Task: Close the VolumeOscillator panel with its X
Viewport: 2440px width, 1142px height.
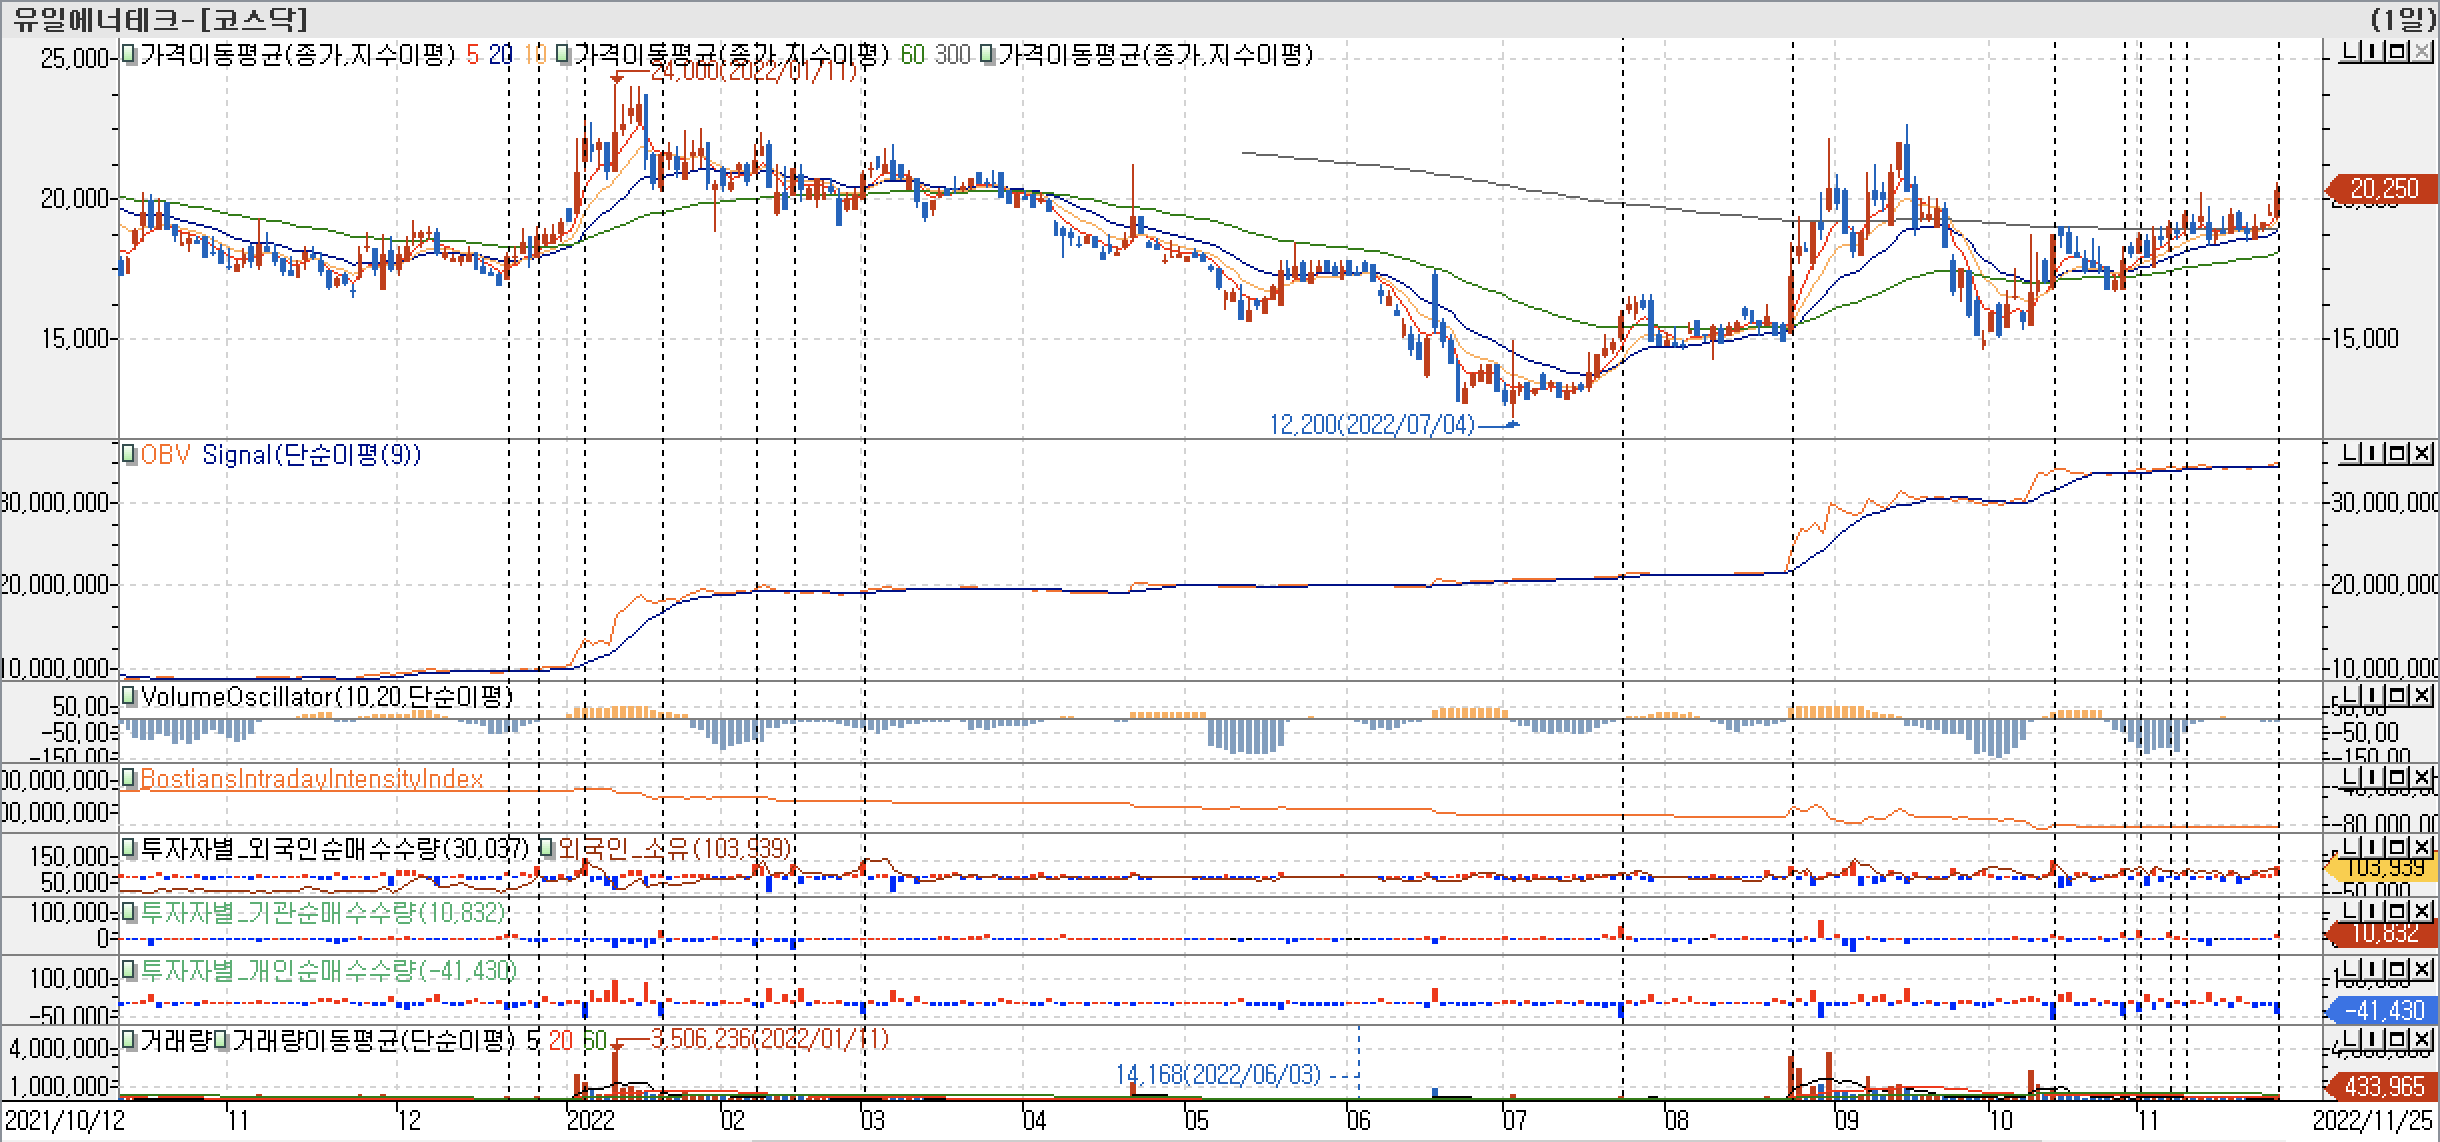Action: [2421, 695]
